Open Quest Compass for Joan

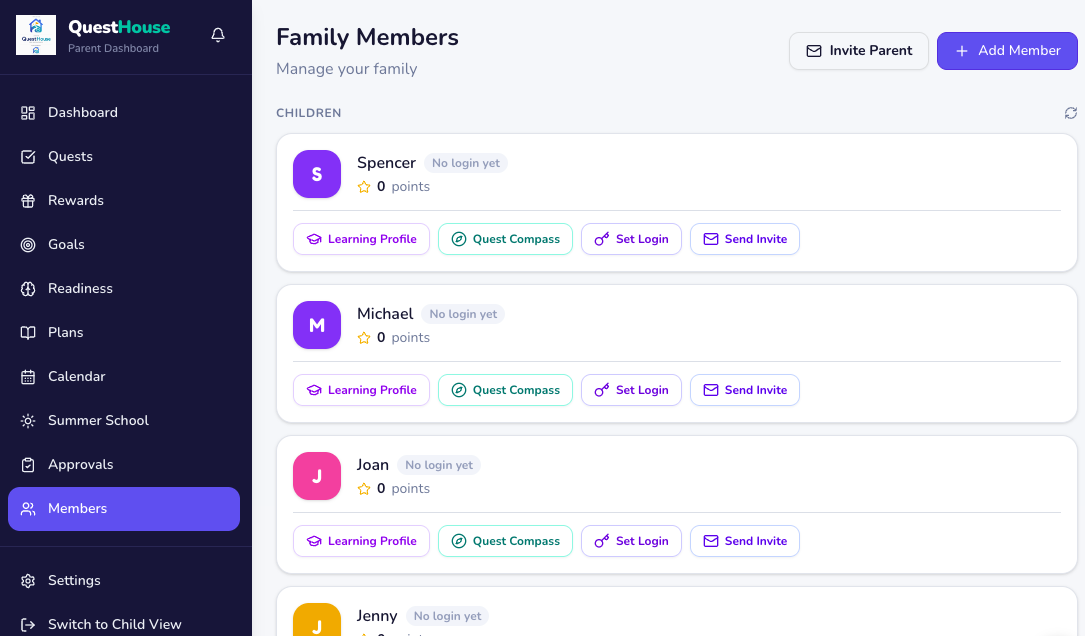pos(505,541)
